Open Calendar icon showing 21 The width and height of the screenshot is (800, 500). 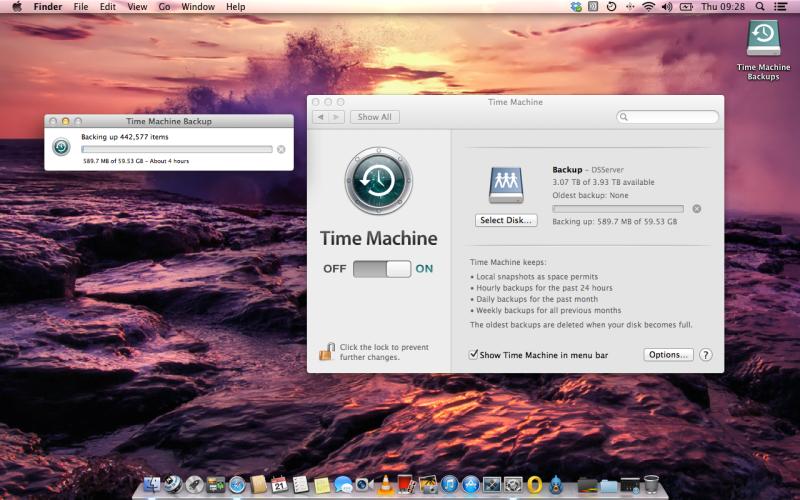280,484
